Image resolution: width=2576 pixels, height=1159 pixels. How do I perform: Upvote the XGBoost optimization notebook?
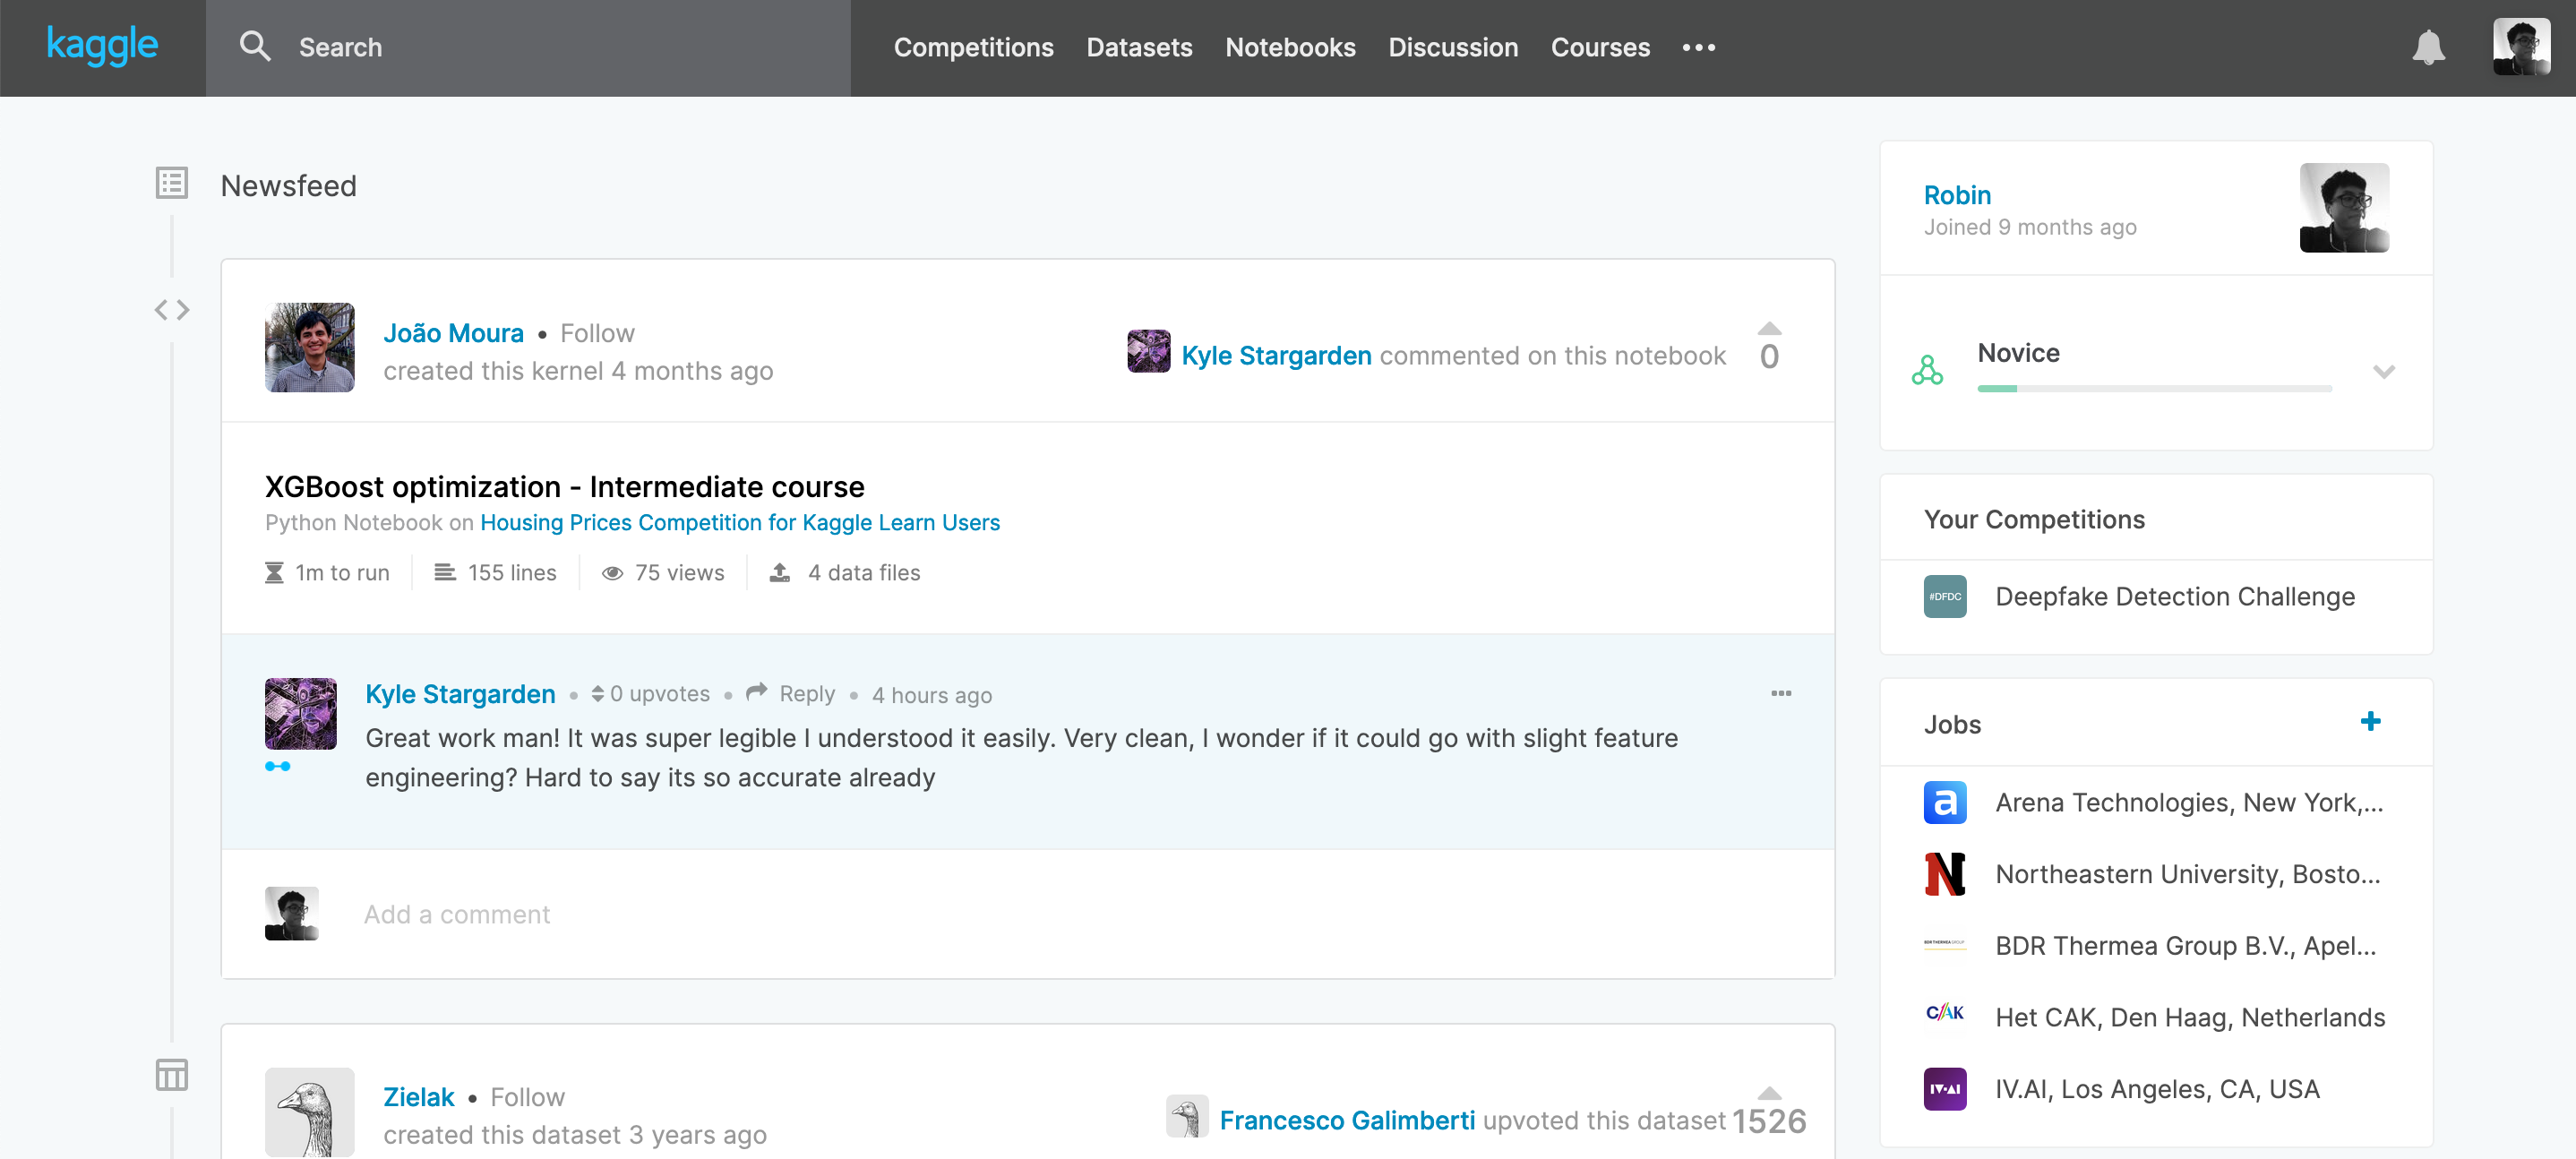tap(1769, 329)
